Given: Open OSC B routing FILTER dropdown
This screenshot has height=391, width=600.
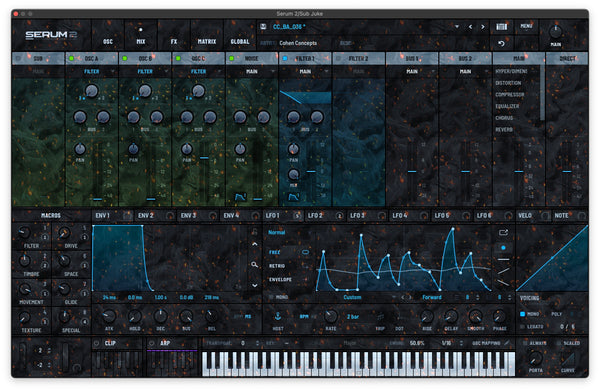Looking at the screenshot, I should [x=145, y=71].
